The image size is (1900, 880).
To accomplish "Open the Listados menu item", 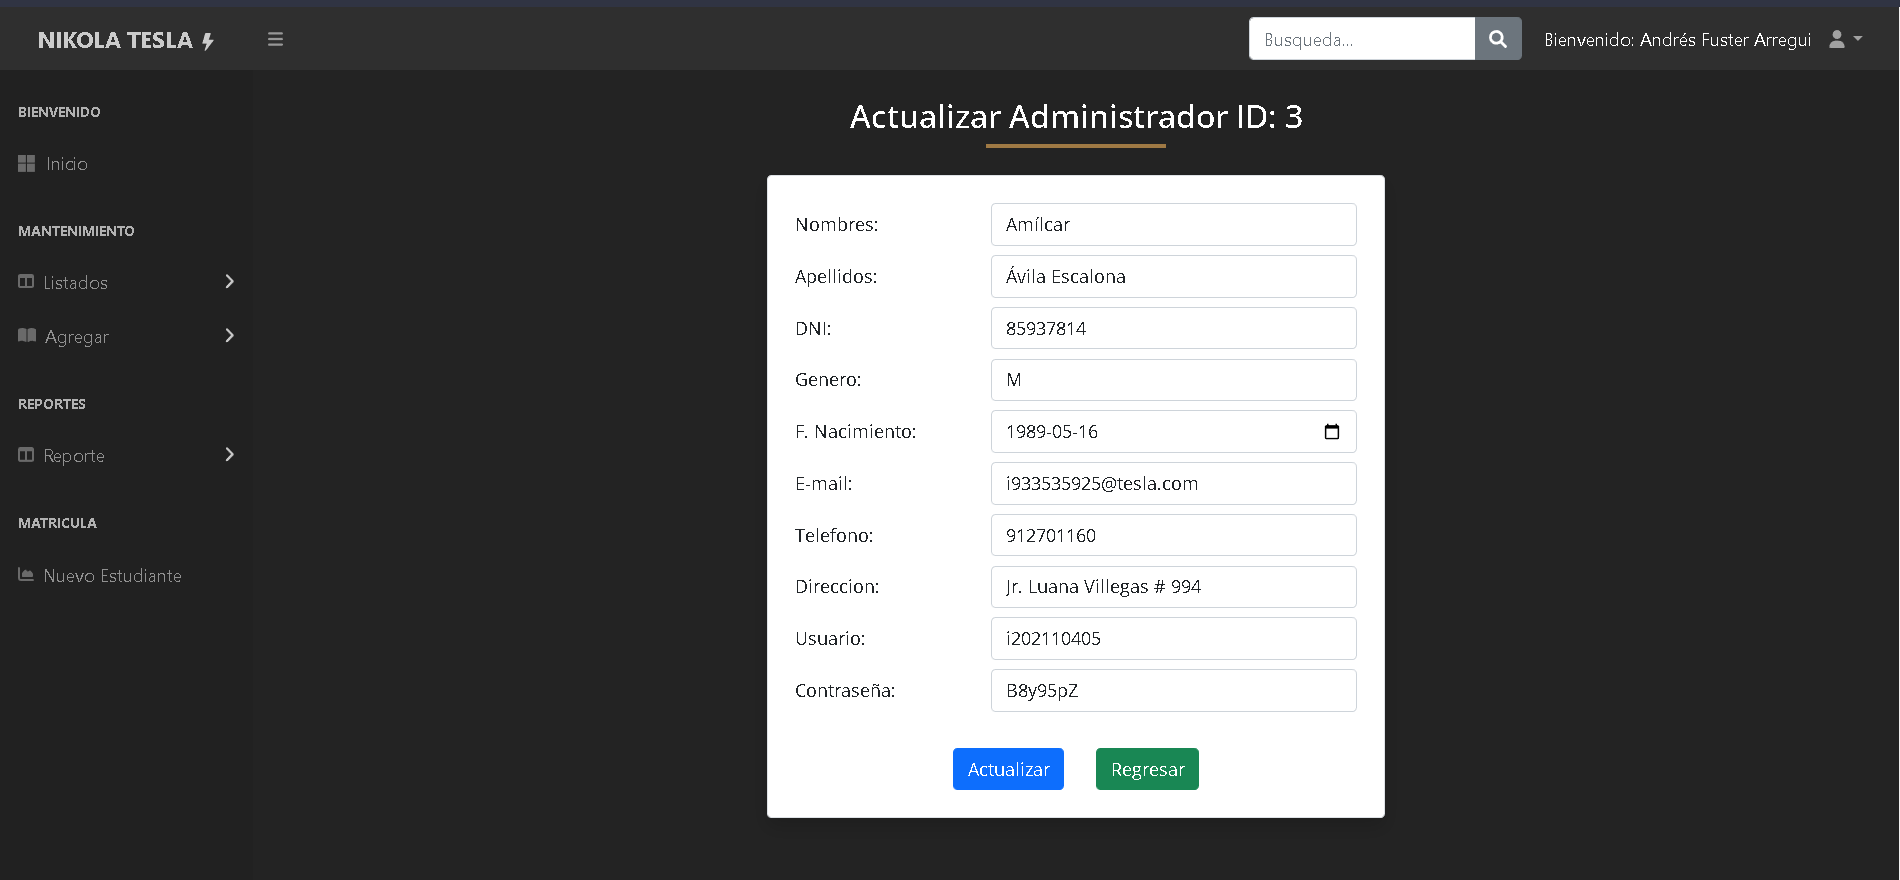I will coord(126,283).
